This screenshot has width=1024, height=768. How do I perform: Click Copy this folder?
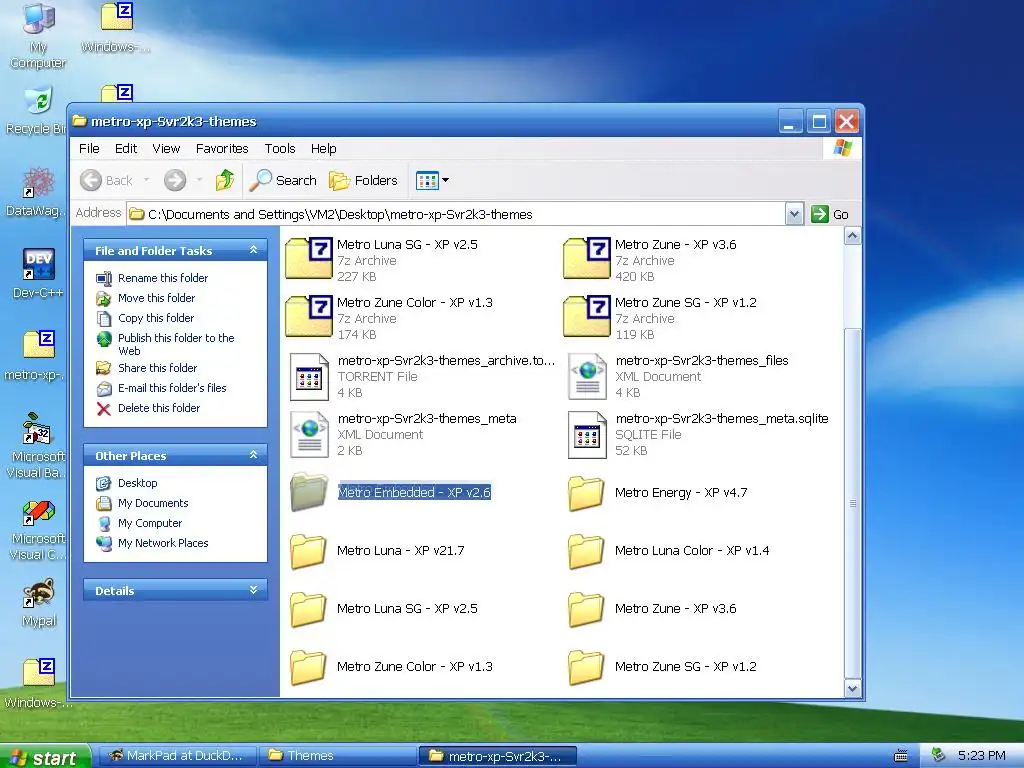[x=156, y=318]
